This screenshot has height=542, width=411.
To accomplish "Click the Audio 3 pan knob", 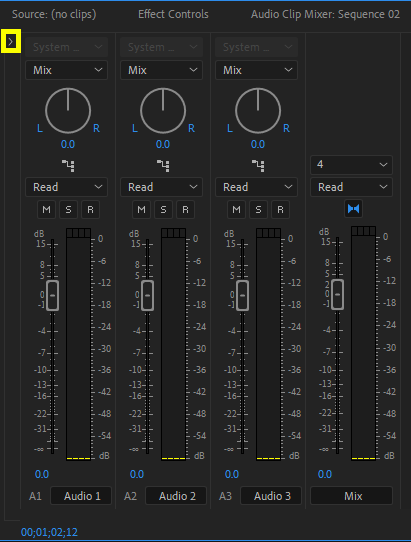I will 258,111.
